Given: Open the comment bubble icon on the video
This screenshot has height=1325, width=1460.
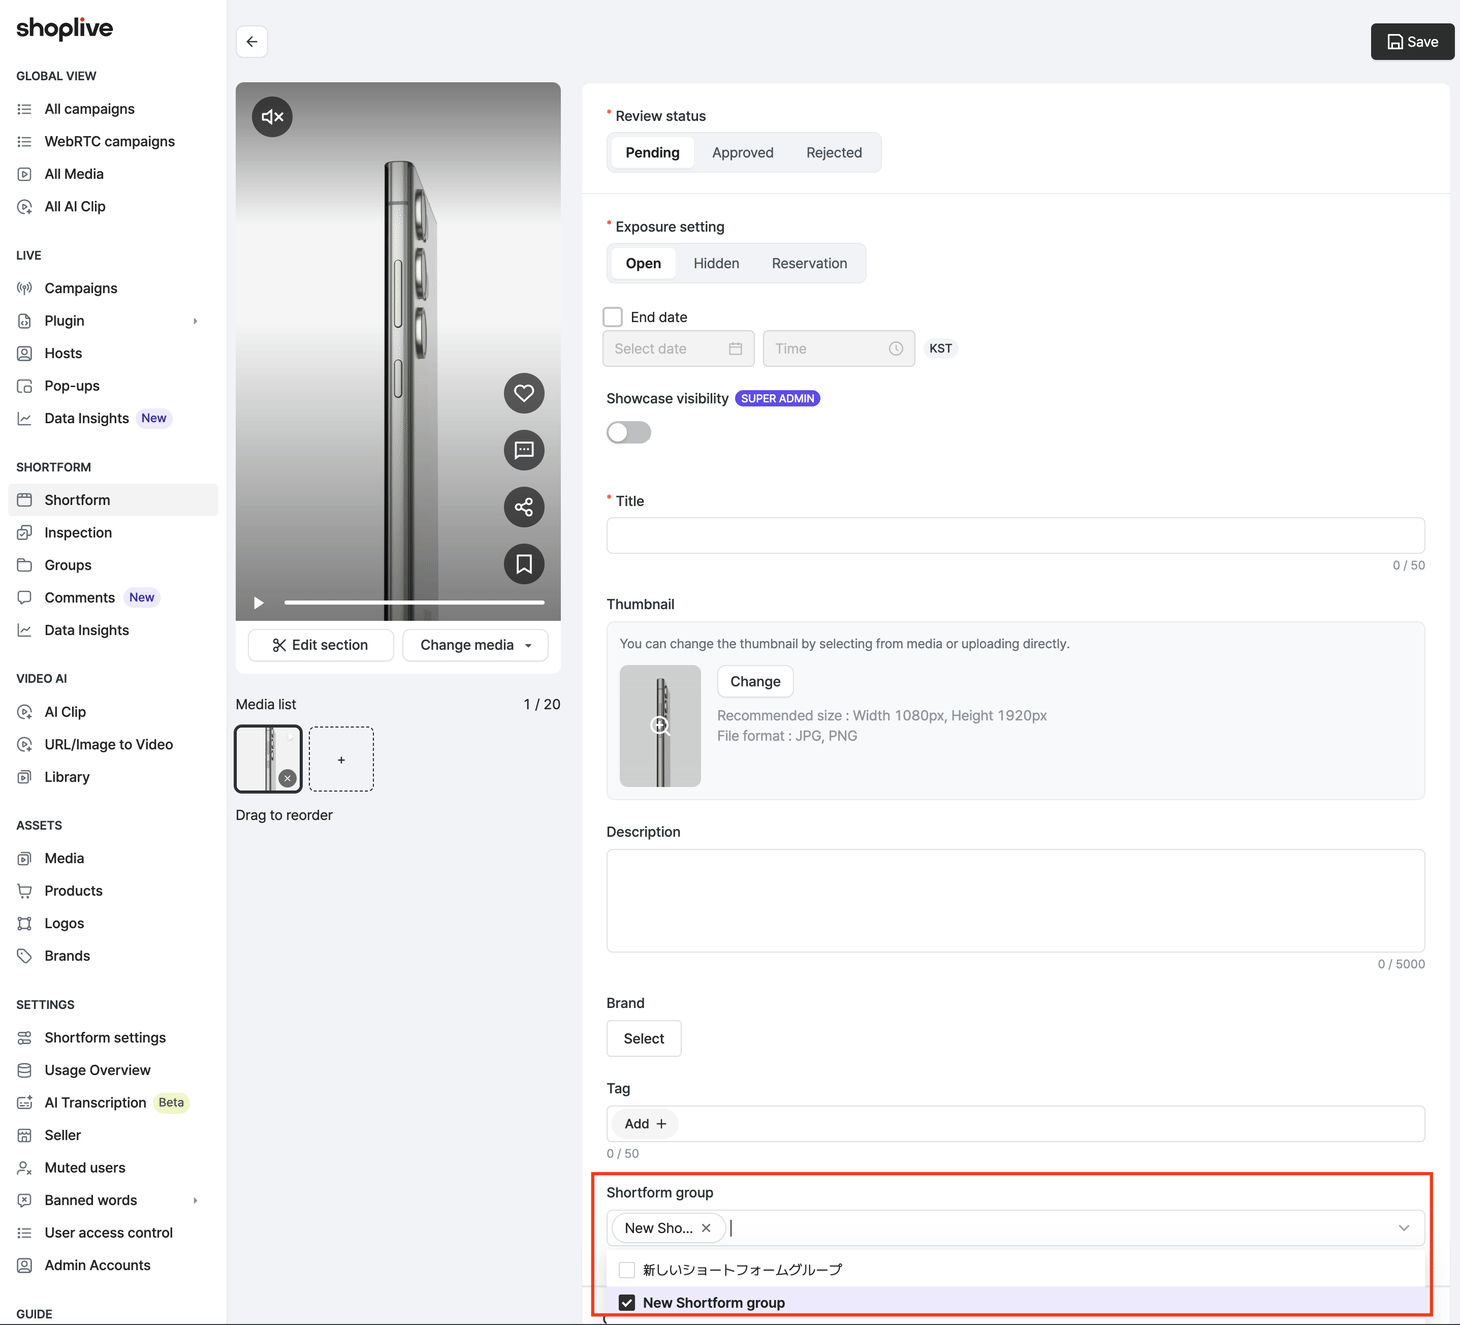Looking at the screenshot, I should [524, 450].
